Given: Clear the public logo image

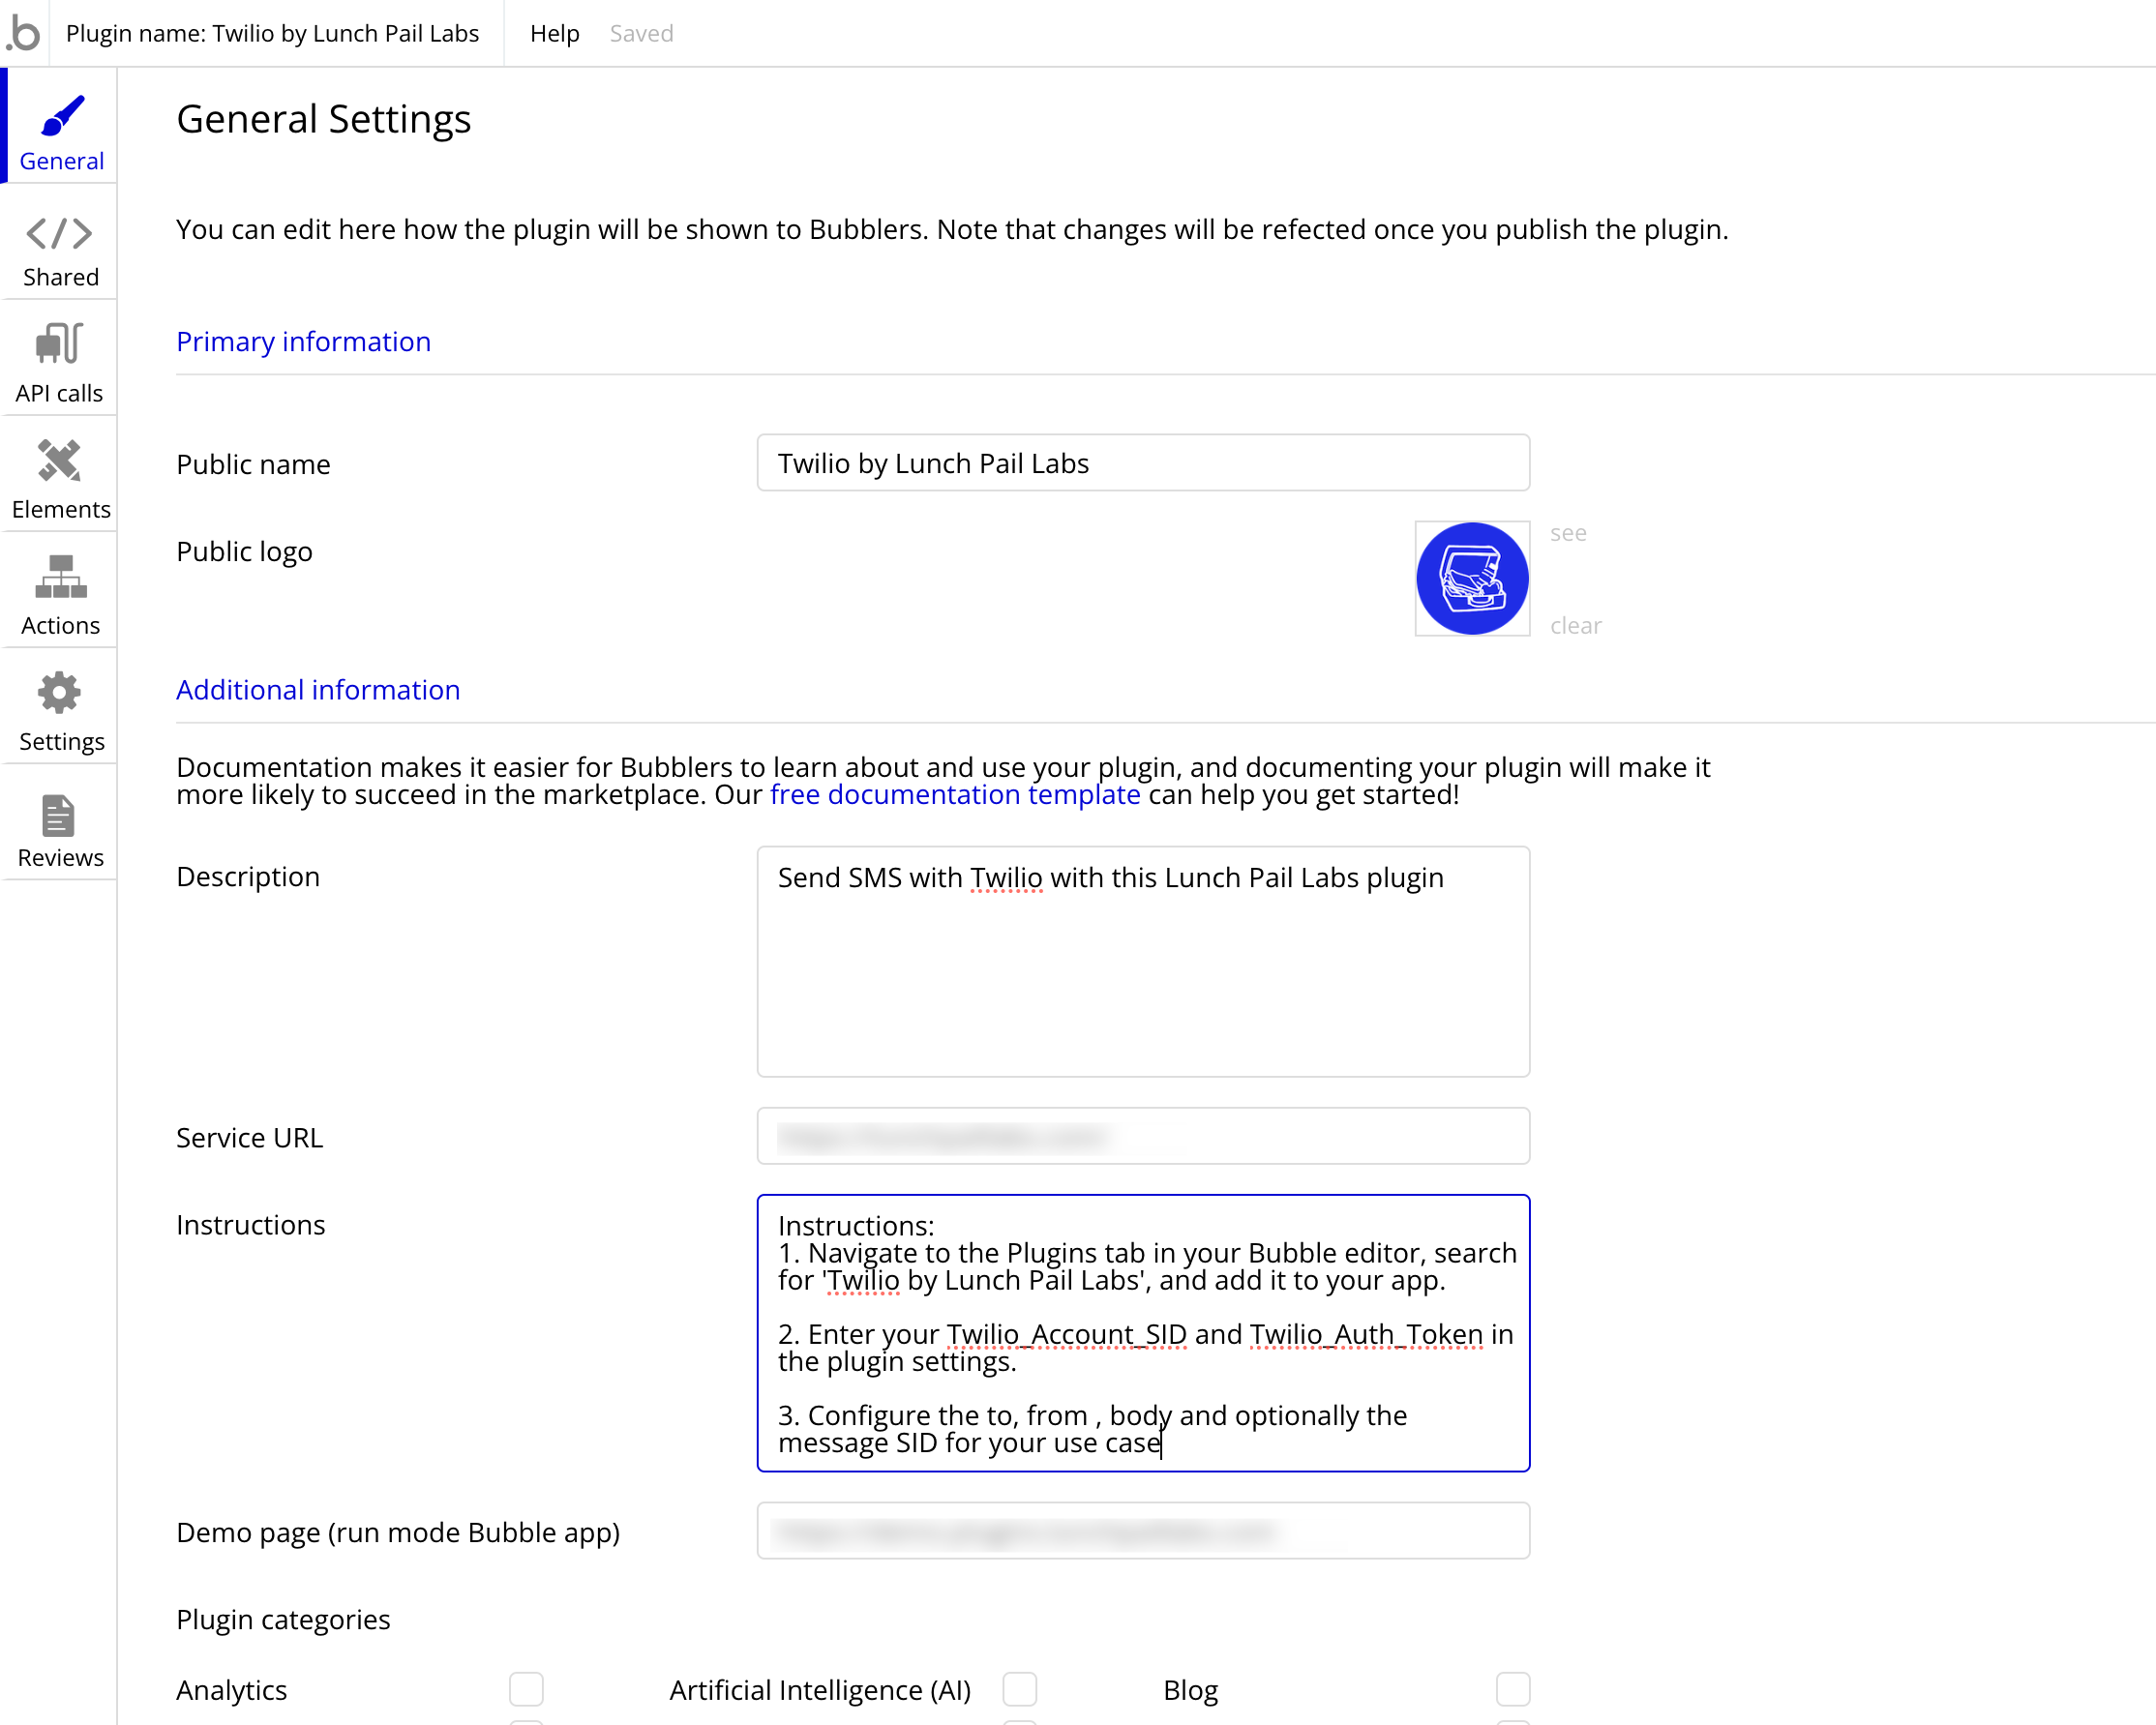Looking at the screenshot, I should (1575, 626).
